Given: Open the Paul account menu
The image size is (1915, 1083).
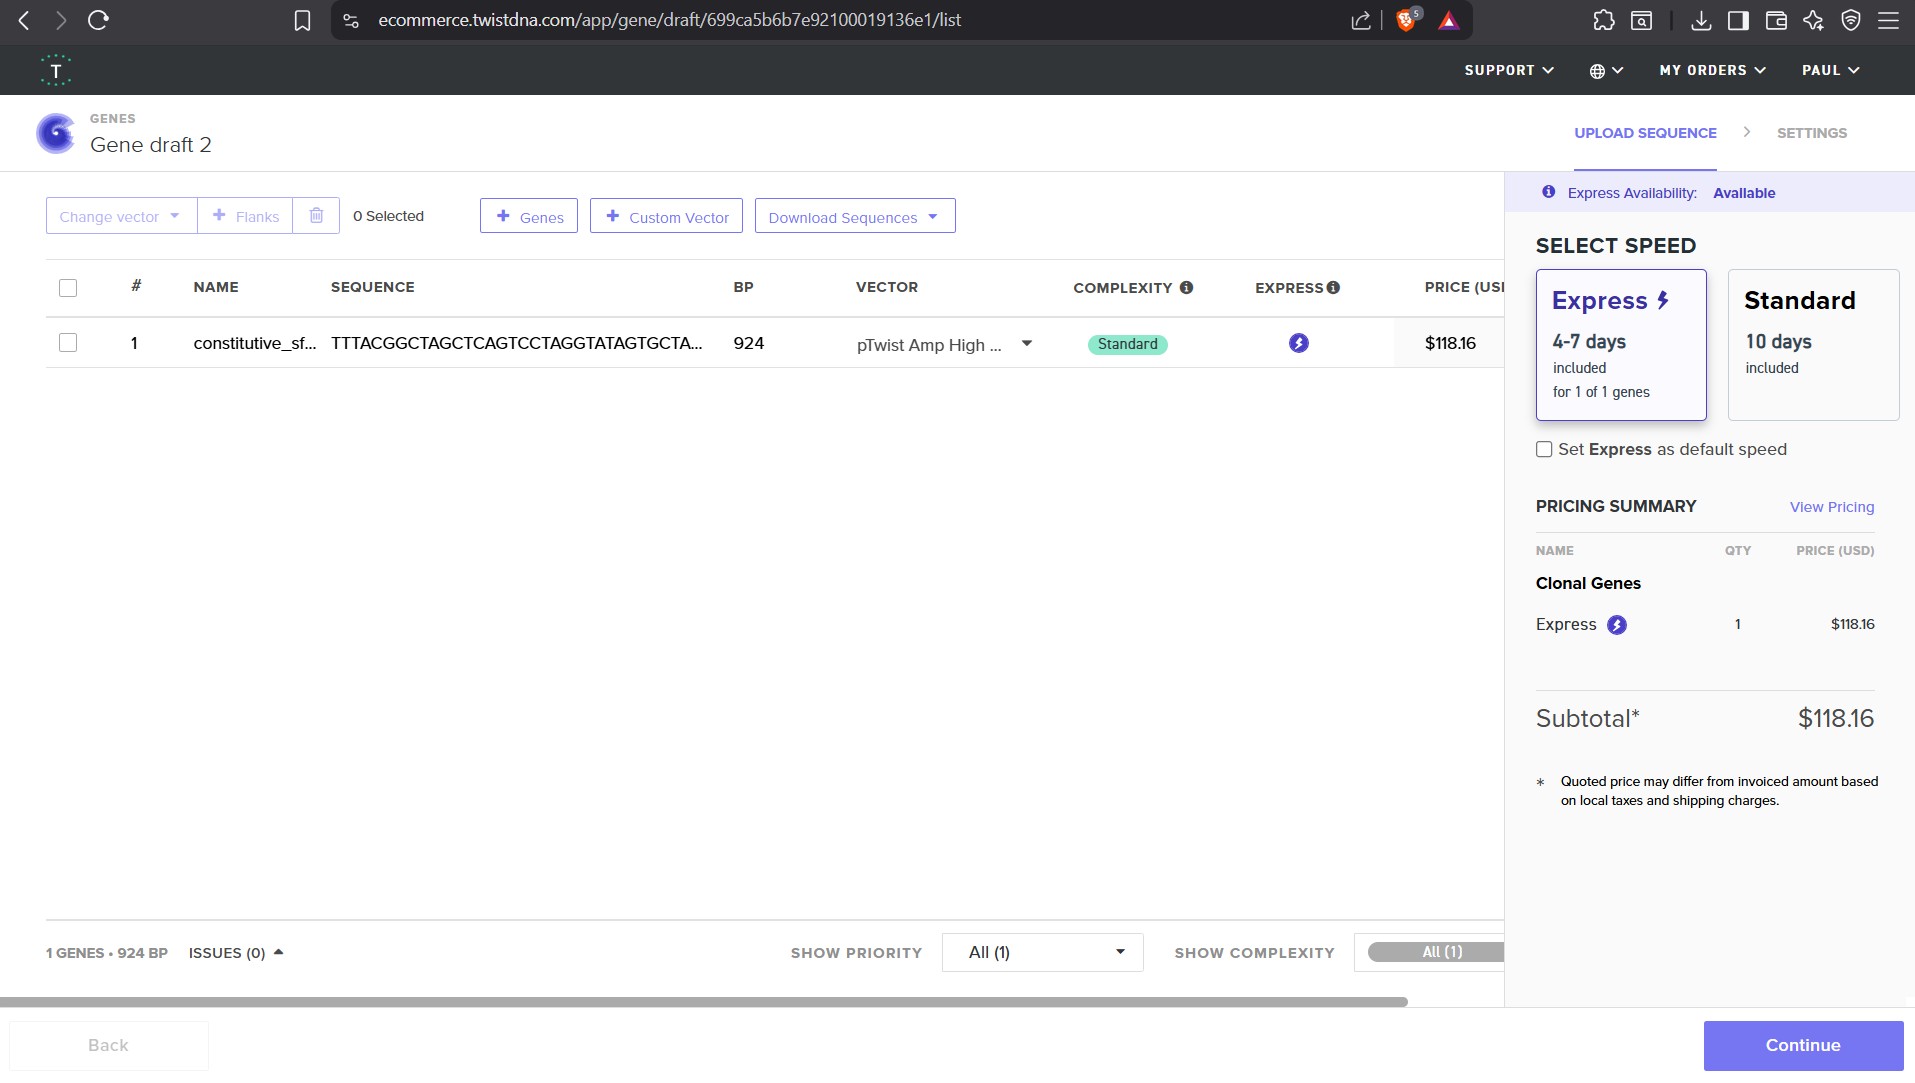Looking at the screenshot, I should 1830,71.
